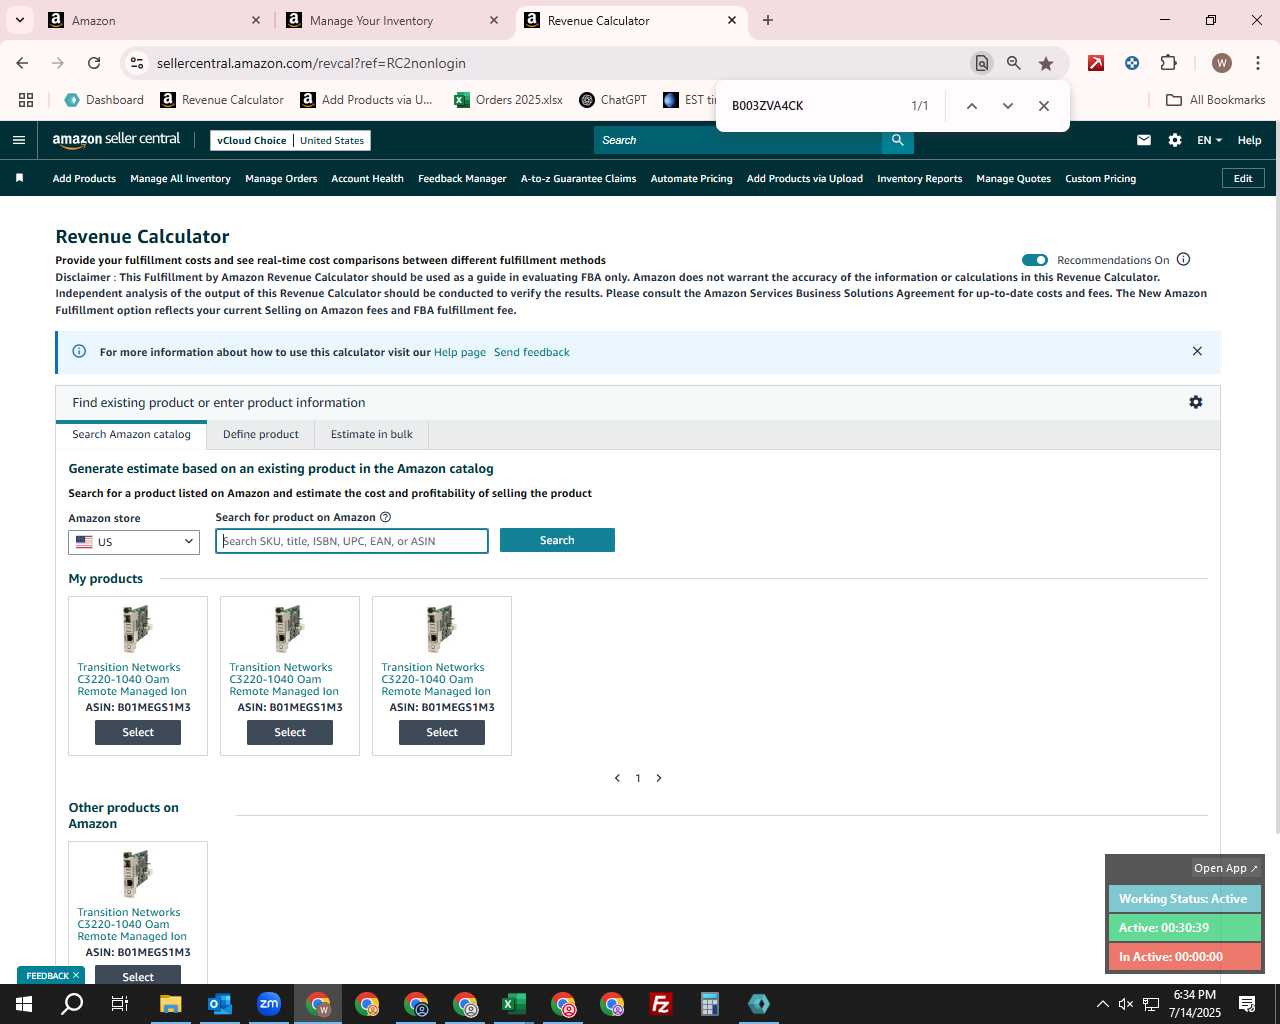Screen dimensions: 1280x1024
Task: Open FileZilla from the taskbar
Action: pos(661,1004)
